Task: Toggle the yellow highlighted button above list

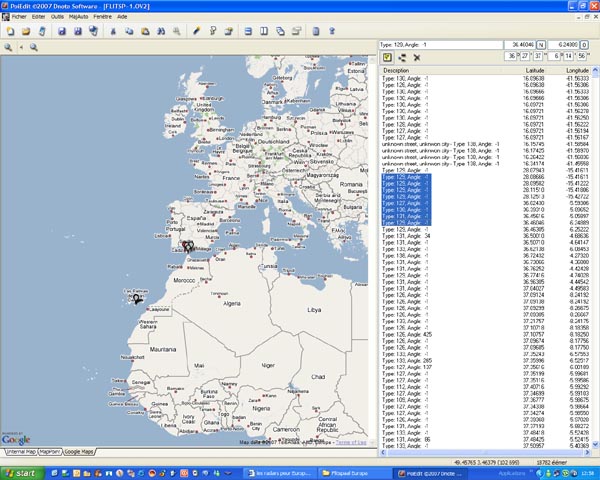Action: click(386, 58)
